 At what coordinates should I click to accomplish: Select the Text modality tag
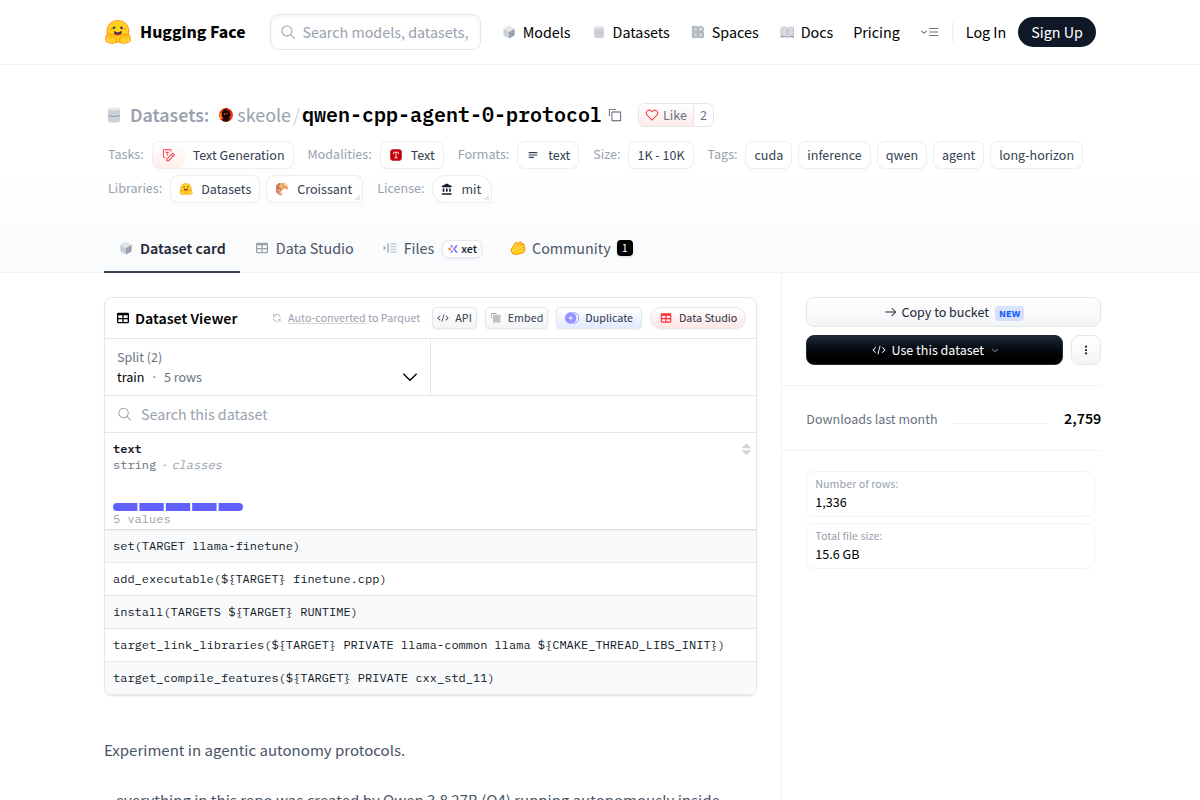[412, 155]
